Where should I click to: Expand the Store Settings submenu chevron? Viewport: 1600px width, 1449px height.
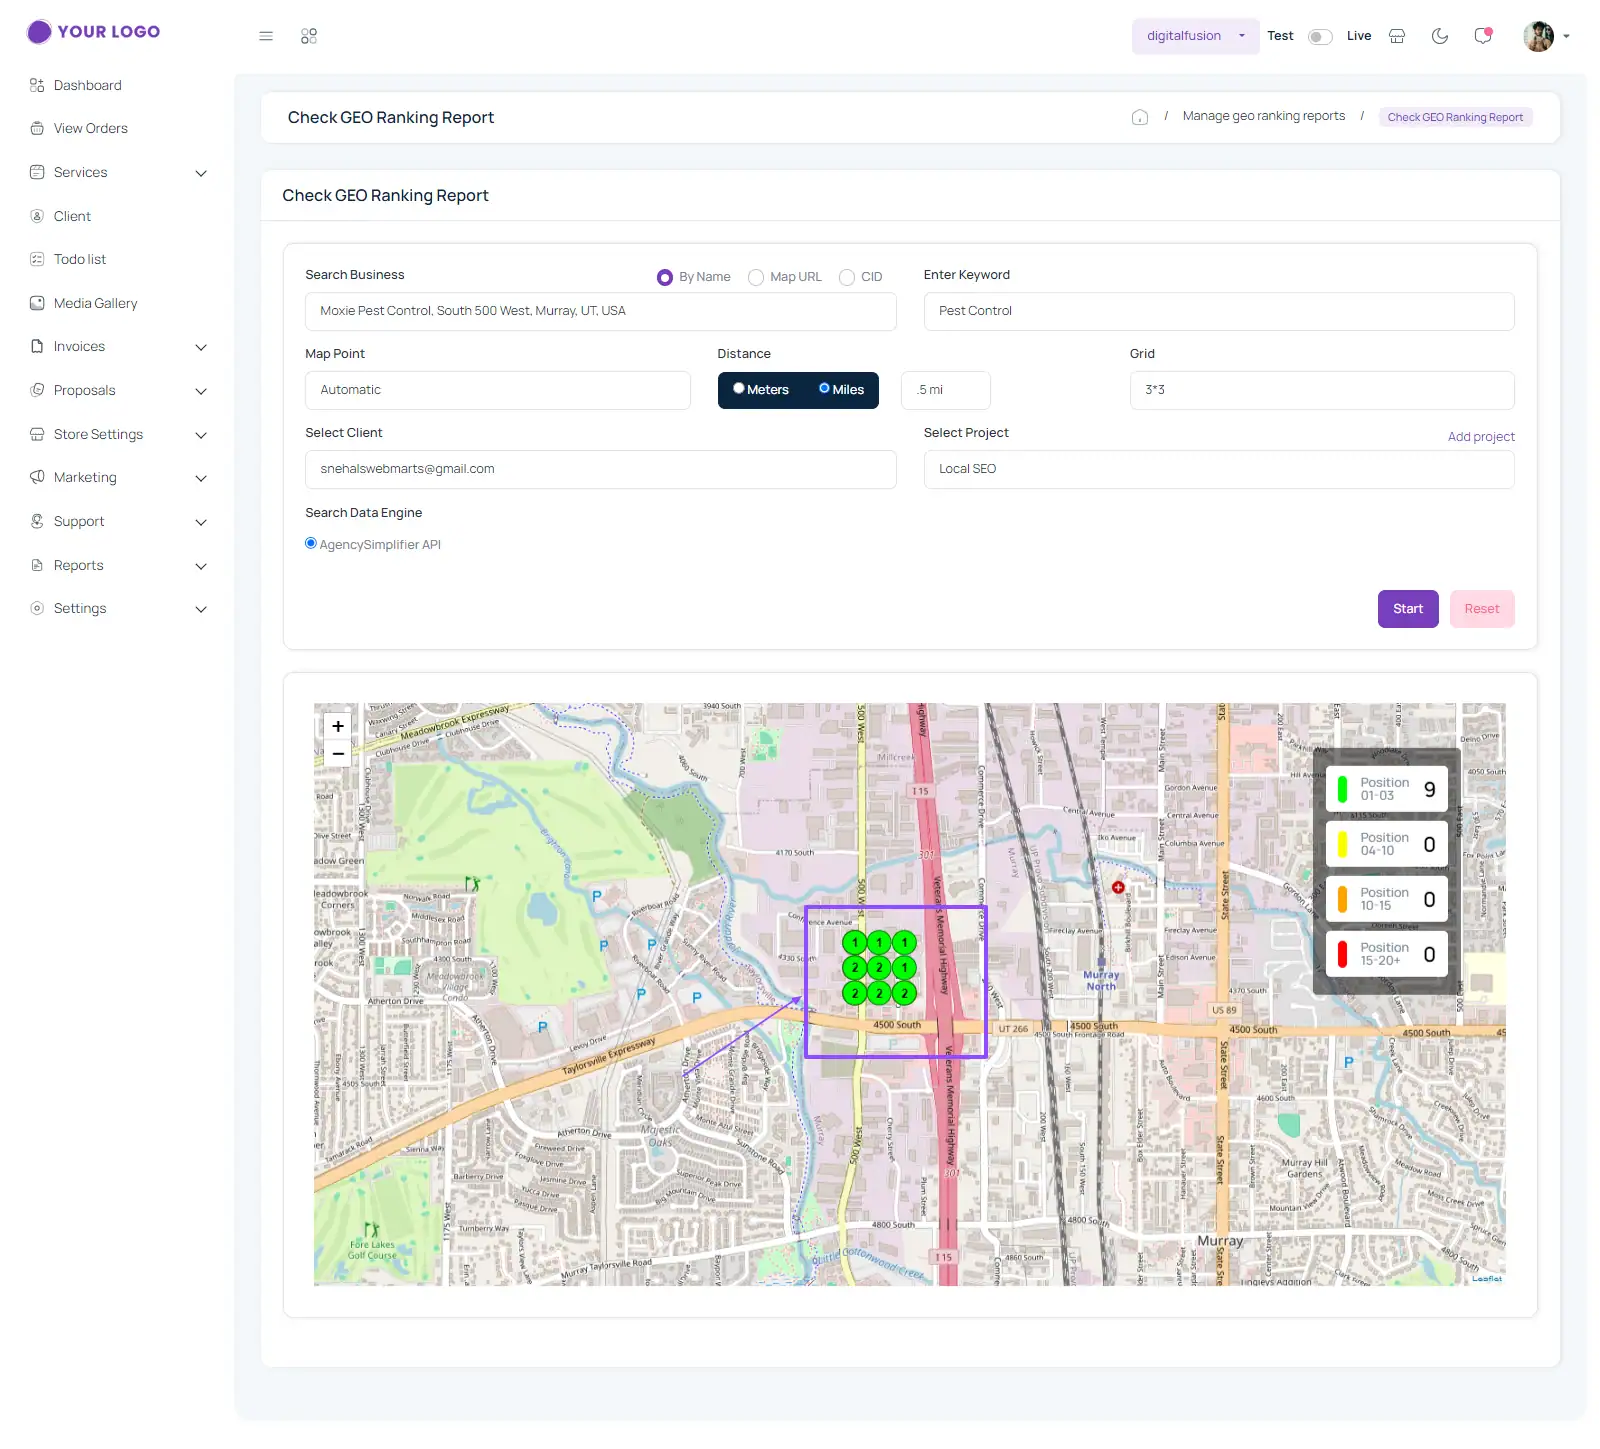201,435
